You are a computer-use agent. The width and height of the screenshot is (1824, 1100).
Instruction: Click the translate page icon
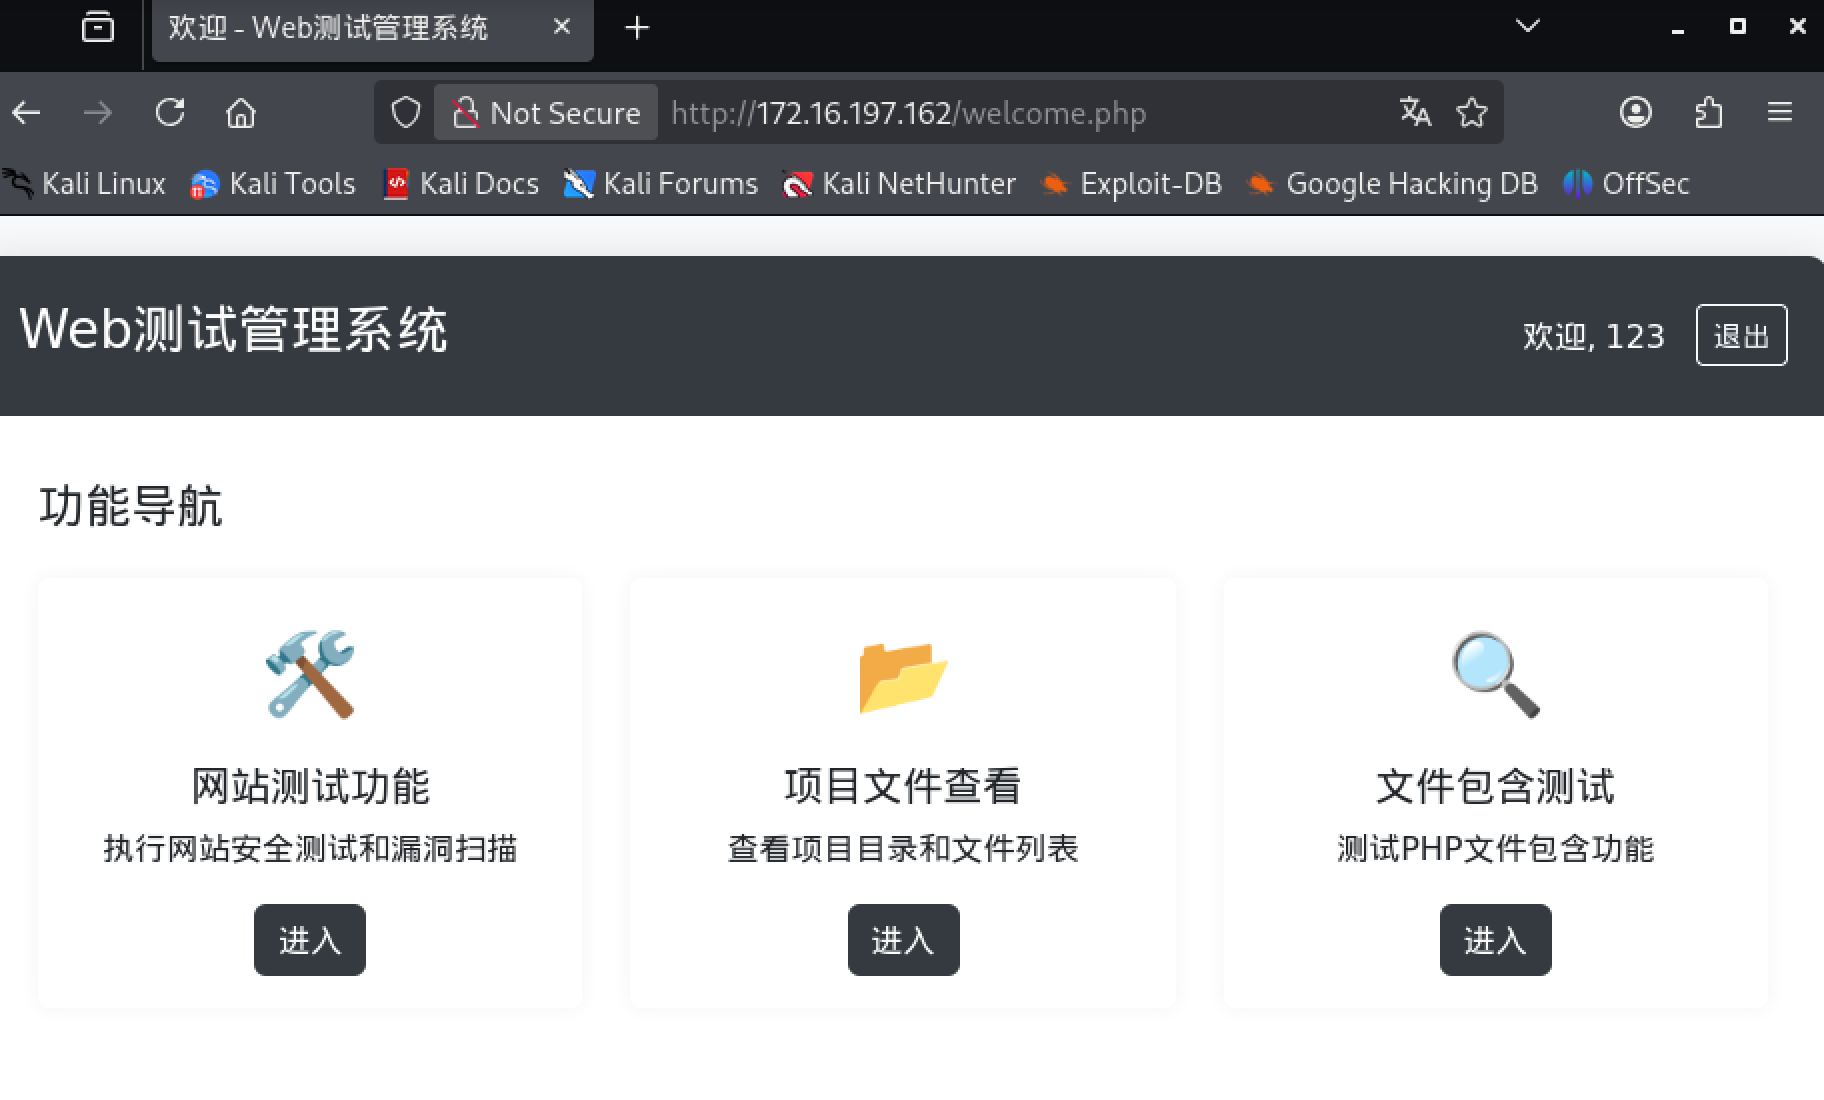(x=1414, y=113)
